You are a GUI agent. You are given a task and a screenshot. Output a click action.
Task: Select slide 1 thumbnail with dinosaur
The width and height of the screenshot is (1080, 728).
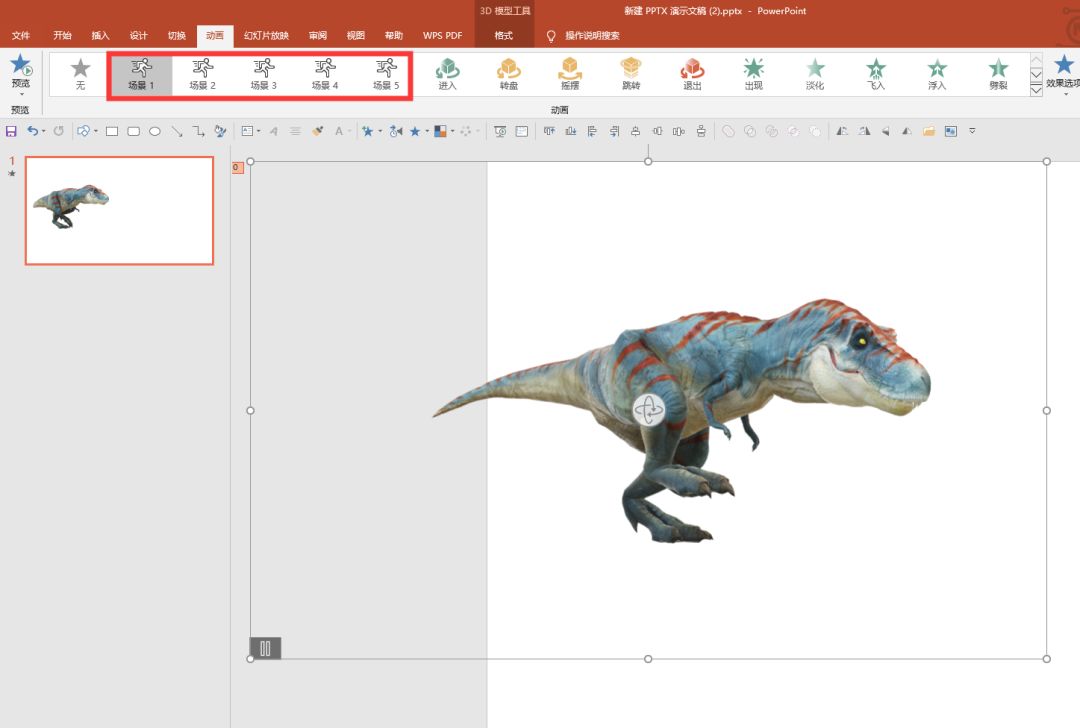[119, 210]
